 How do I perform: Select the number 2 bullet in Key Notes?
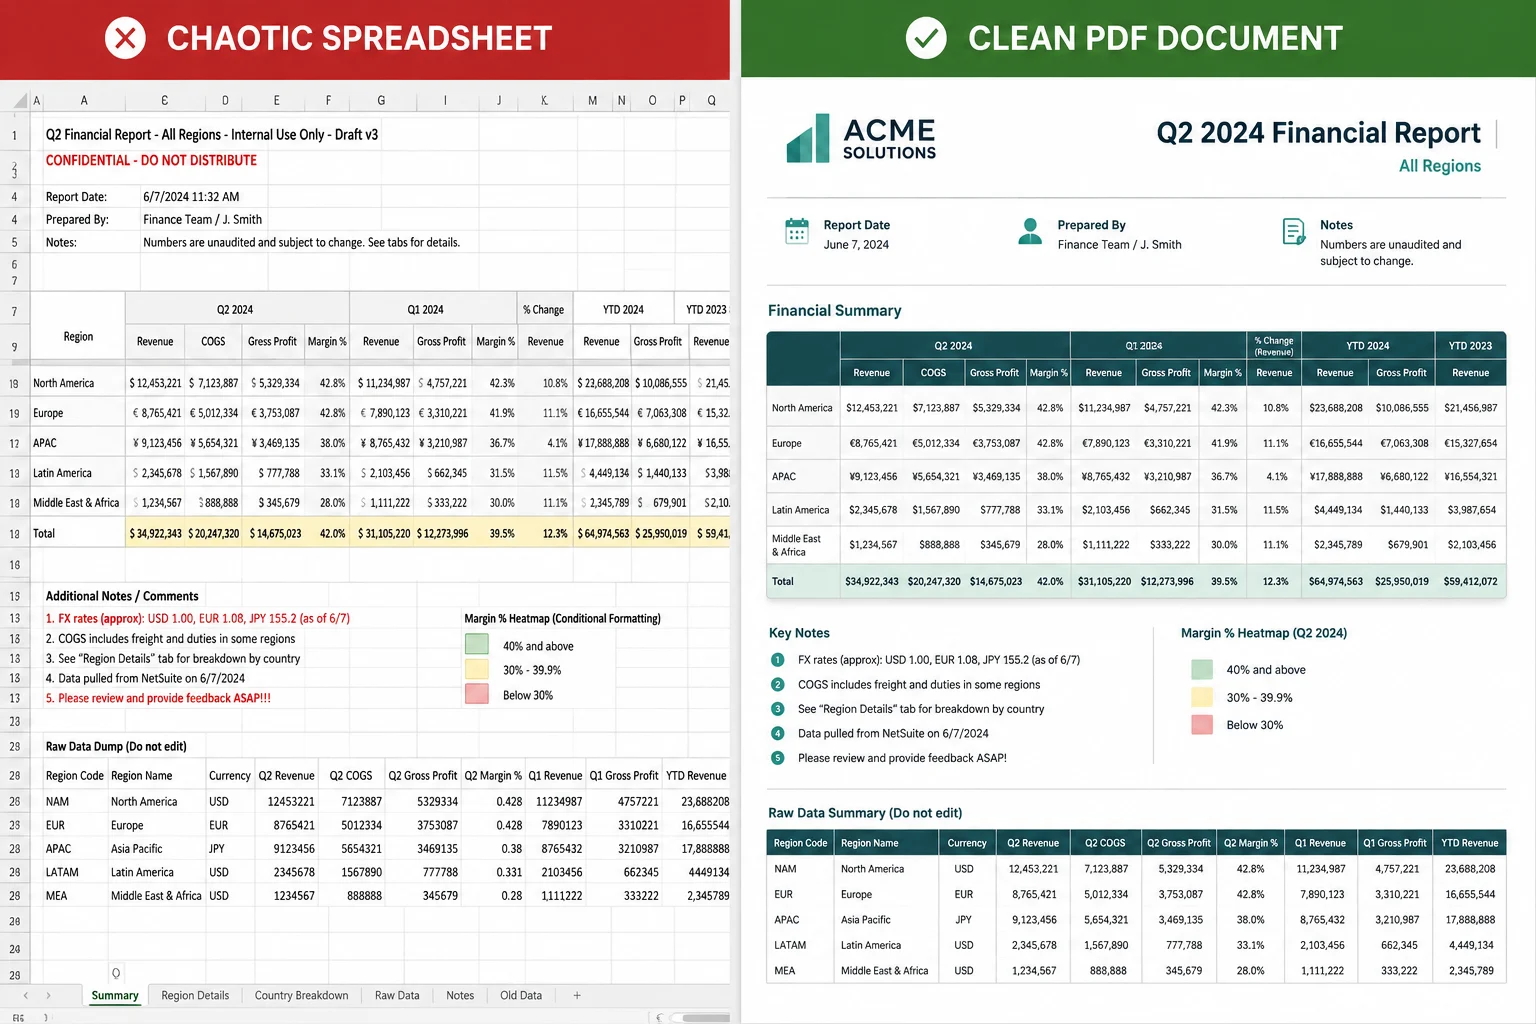click(x=778, y=685)
